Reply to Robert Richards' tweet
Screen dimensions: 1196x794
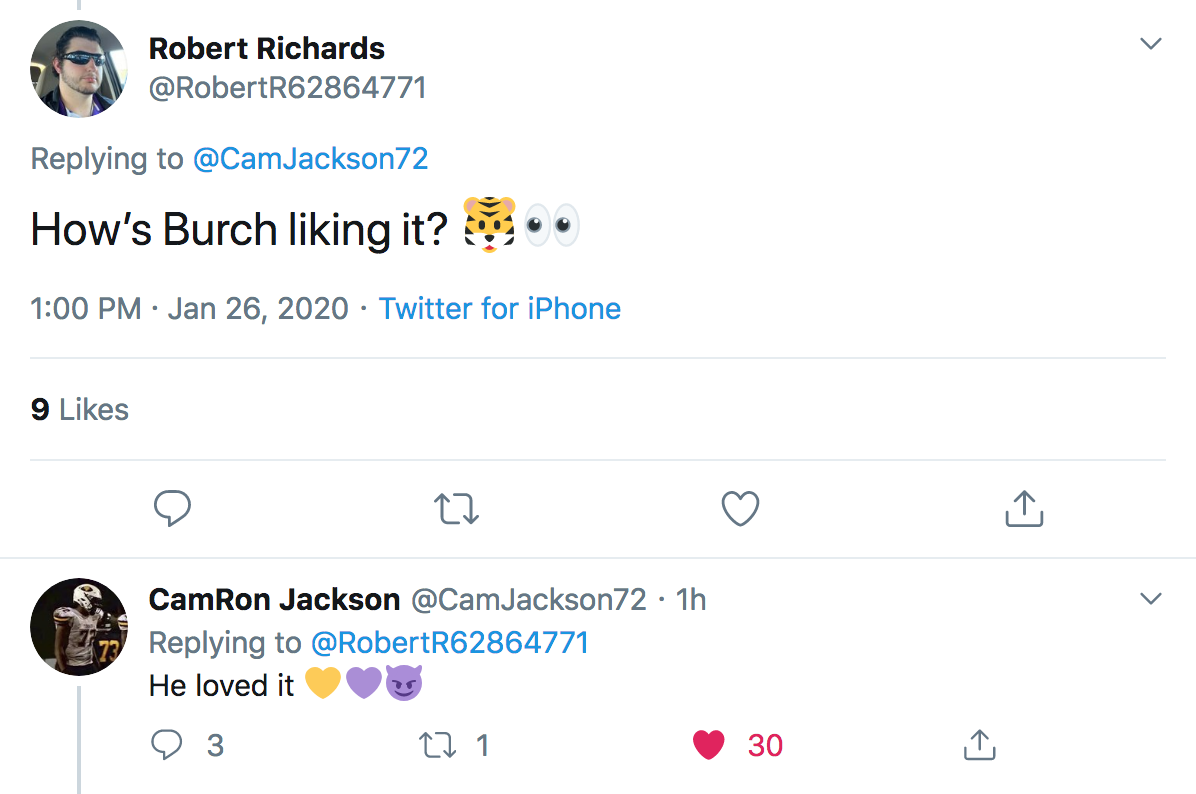172,509
